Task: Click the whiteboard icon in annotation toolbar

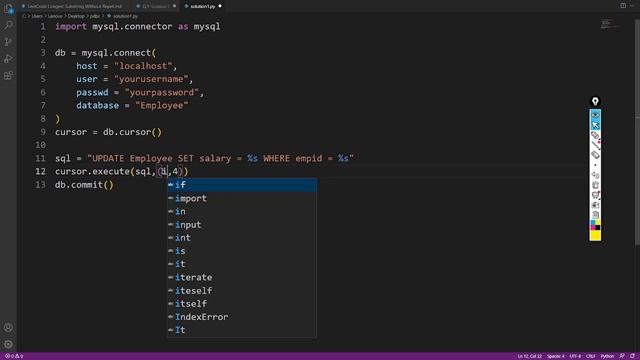Action: pyautogui.click(x=595, y=195)
